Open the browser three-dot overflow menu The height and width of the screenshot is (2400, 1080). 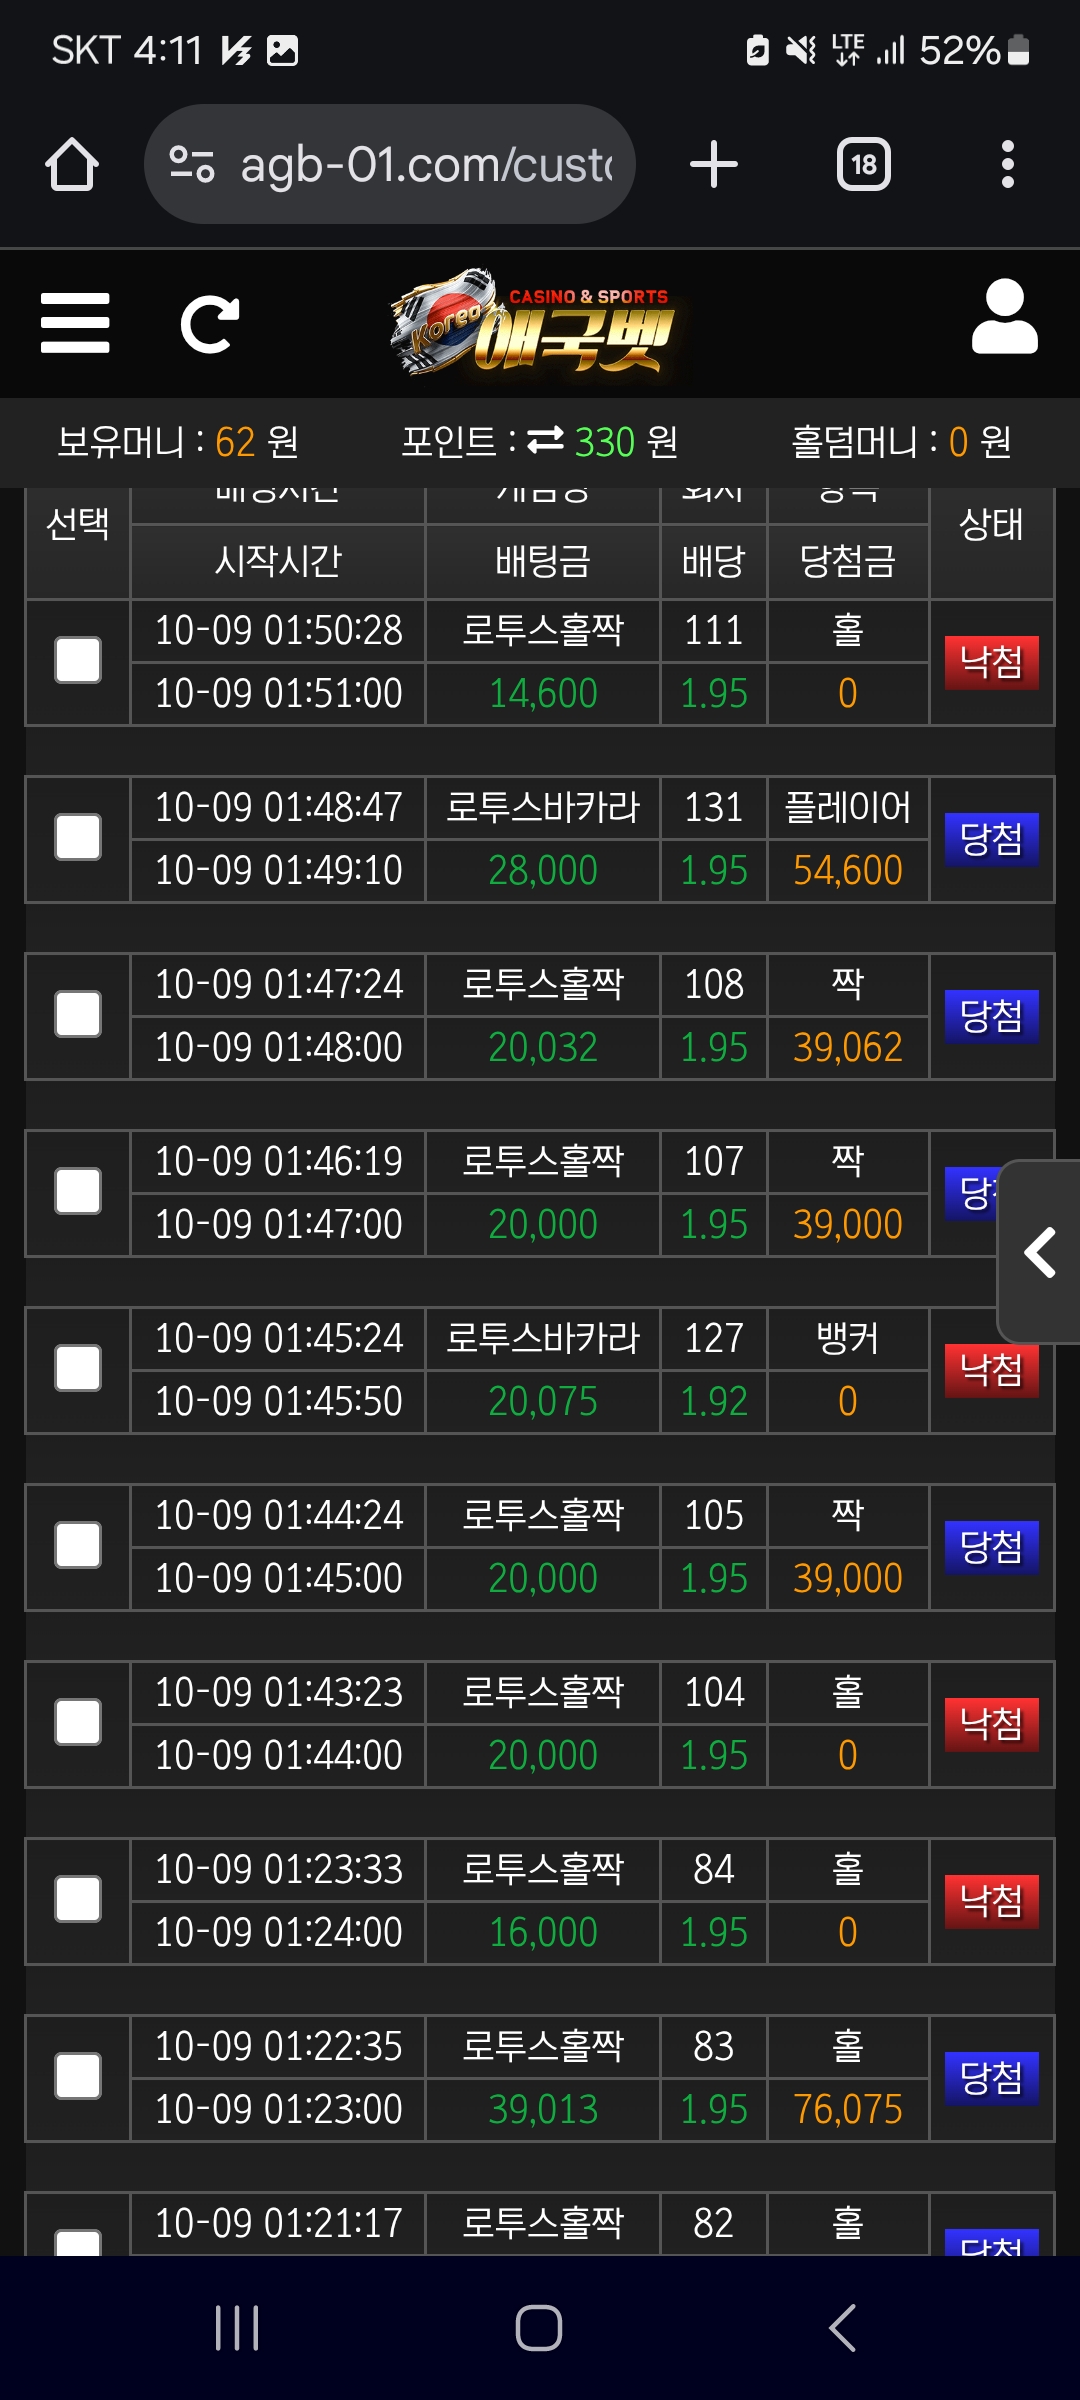(x=1007, y=165)
